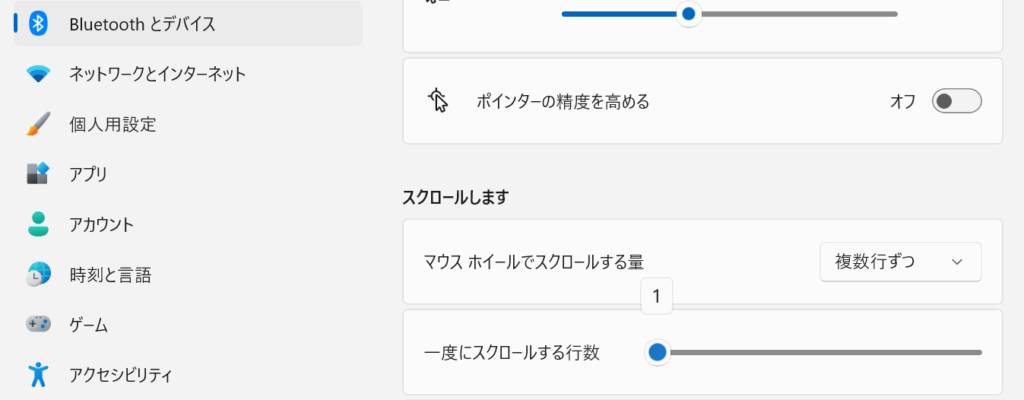
Task: Click the clock globe icon for 時刻と言語
Action: [x=38, y=274]
